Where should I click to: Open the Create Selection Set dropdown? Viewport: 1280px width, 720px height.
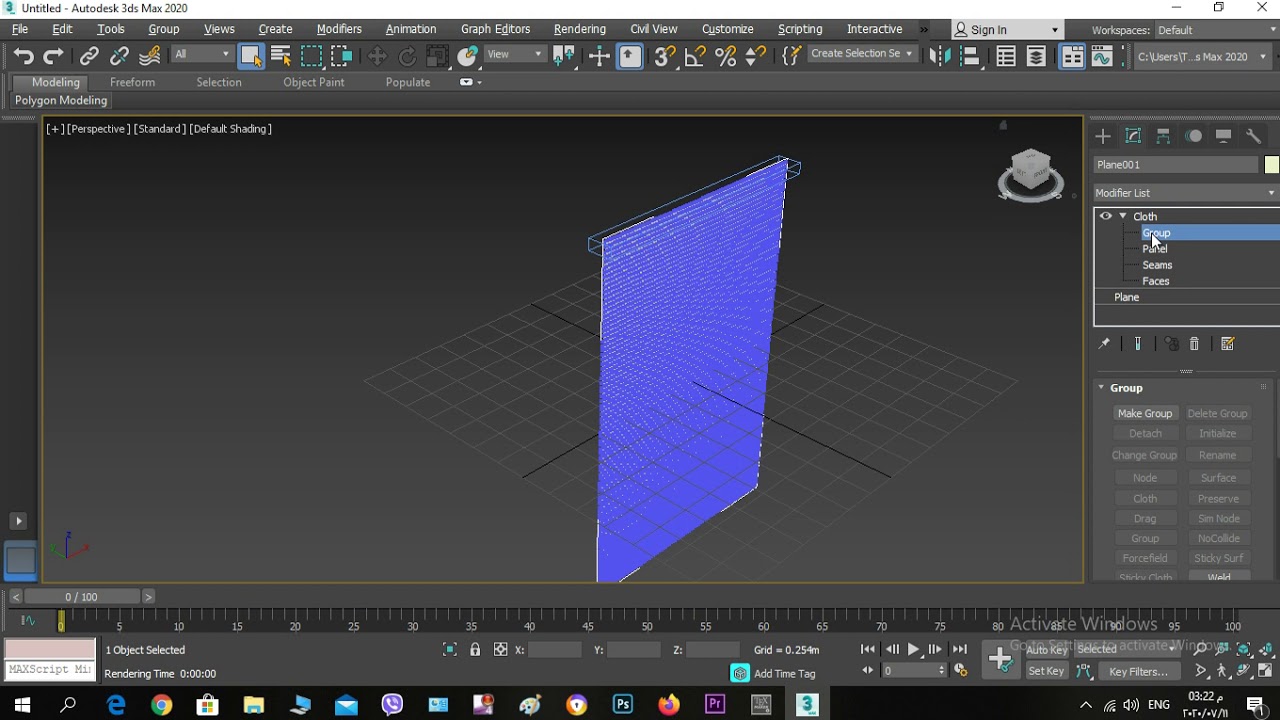pyautogui.click(x=861, y=54)
